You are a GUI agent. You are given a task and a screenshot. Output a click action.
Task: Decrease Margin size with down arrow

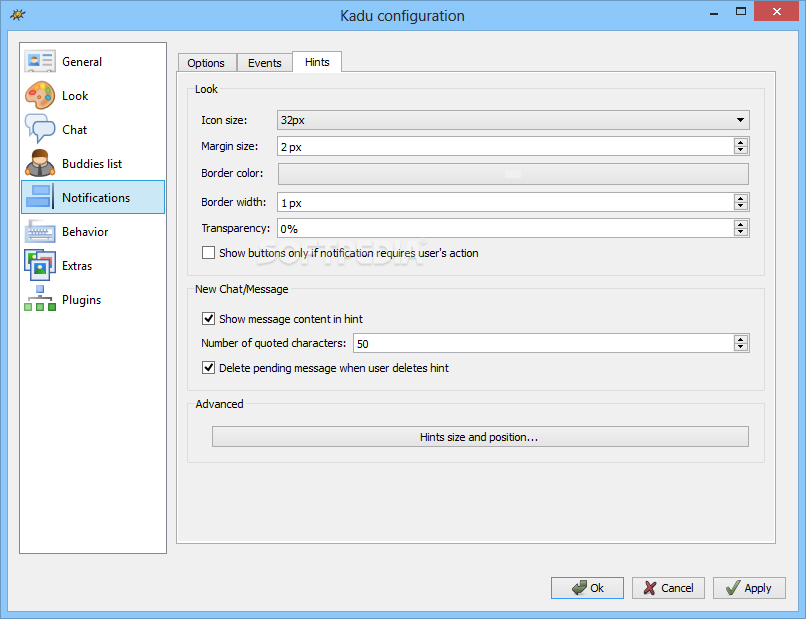point(741,150)
